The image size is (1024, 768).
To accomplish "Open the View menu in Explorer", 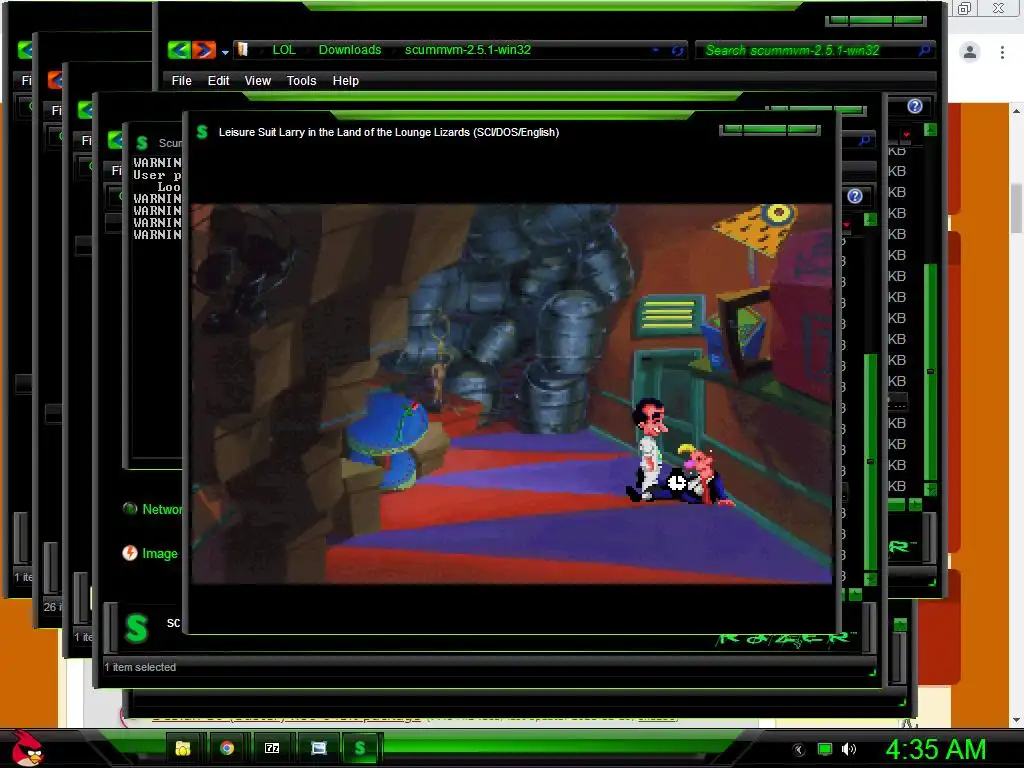I will [x=257, y=80].
